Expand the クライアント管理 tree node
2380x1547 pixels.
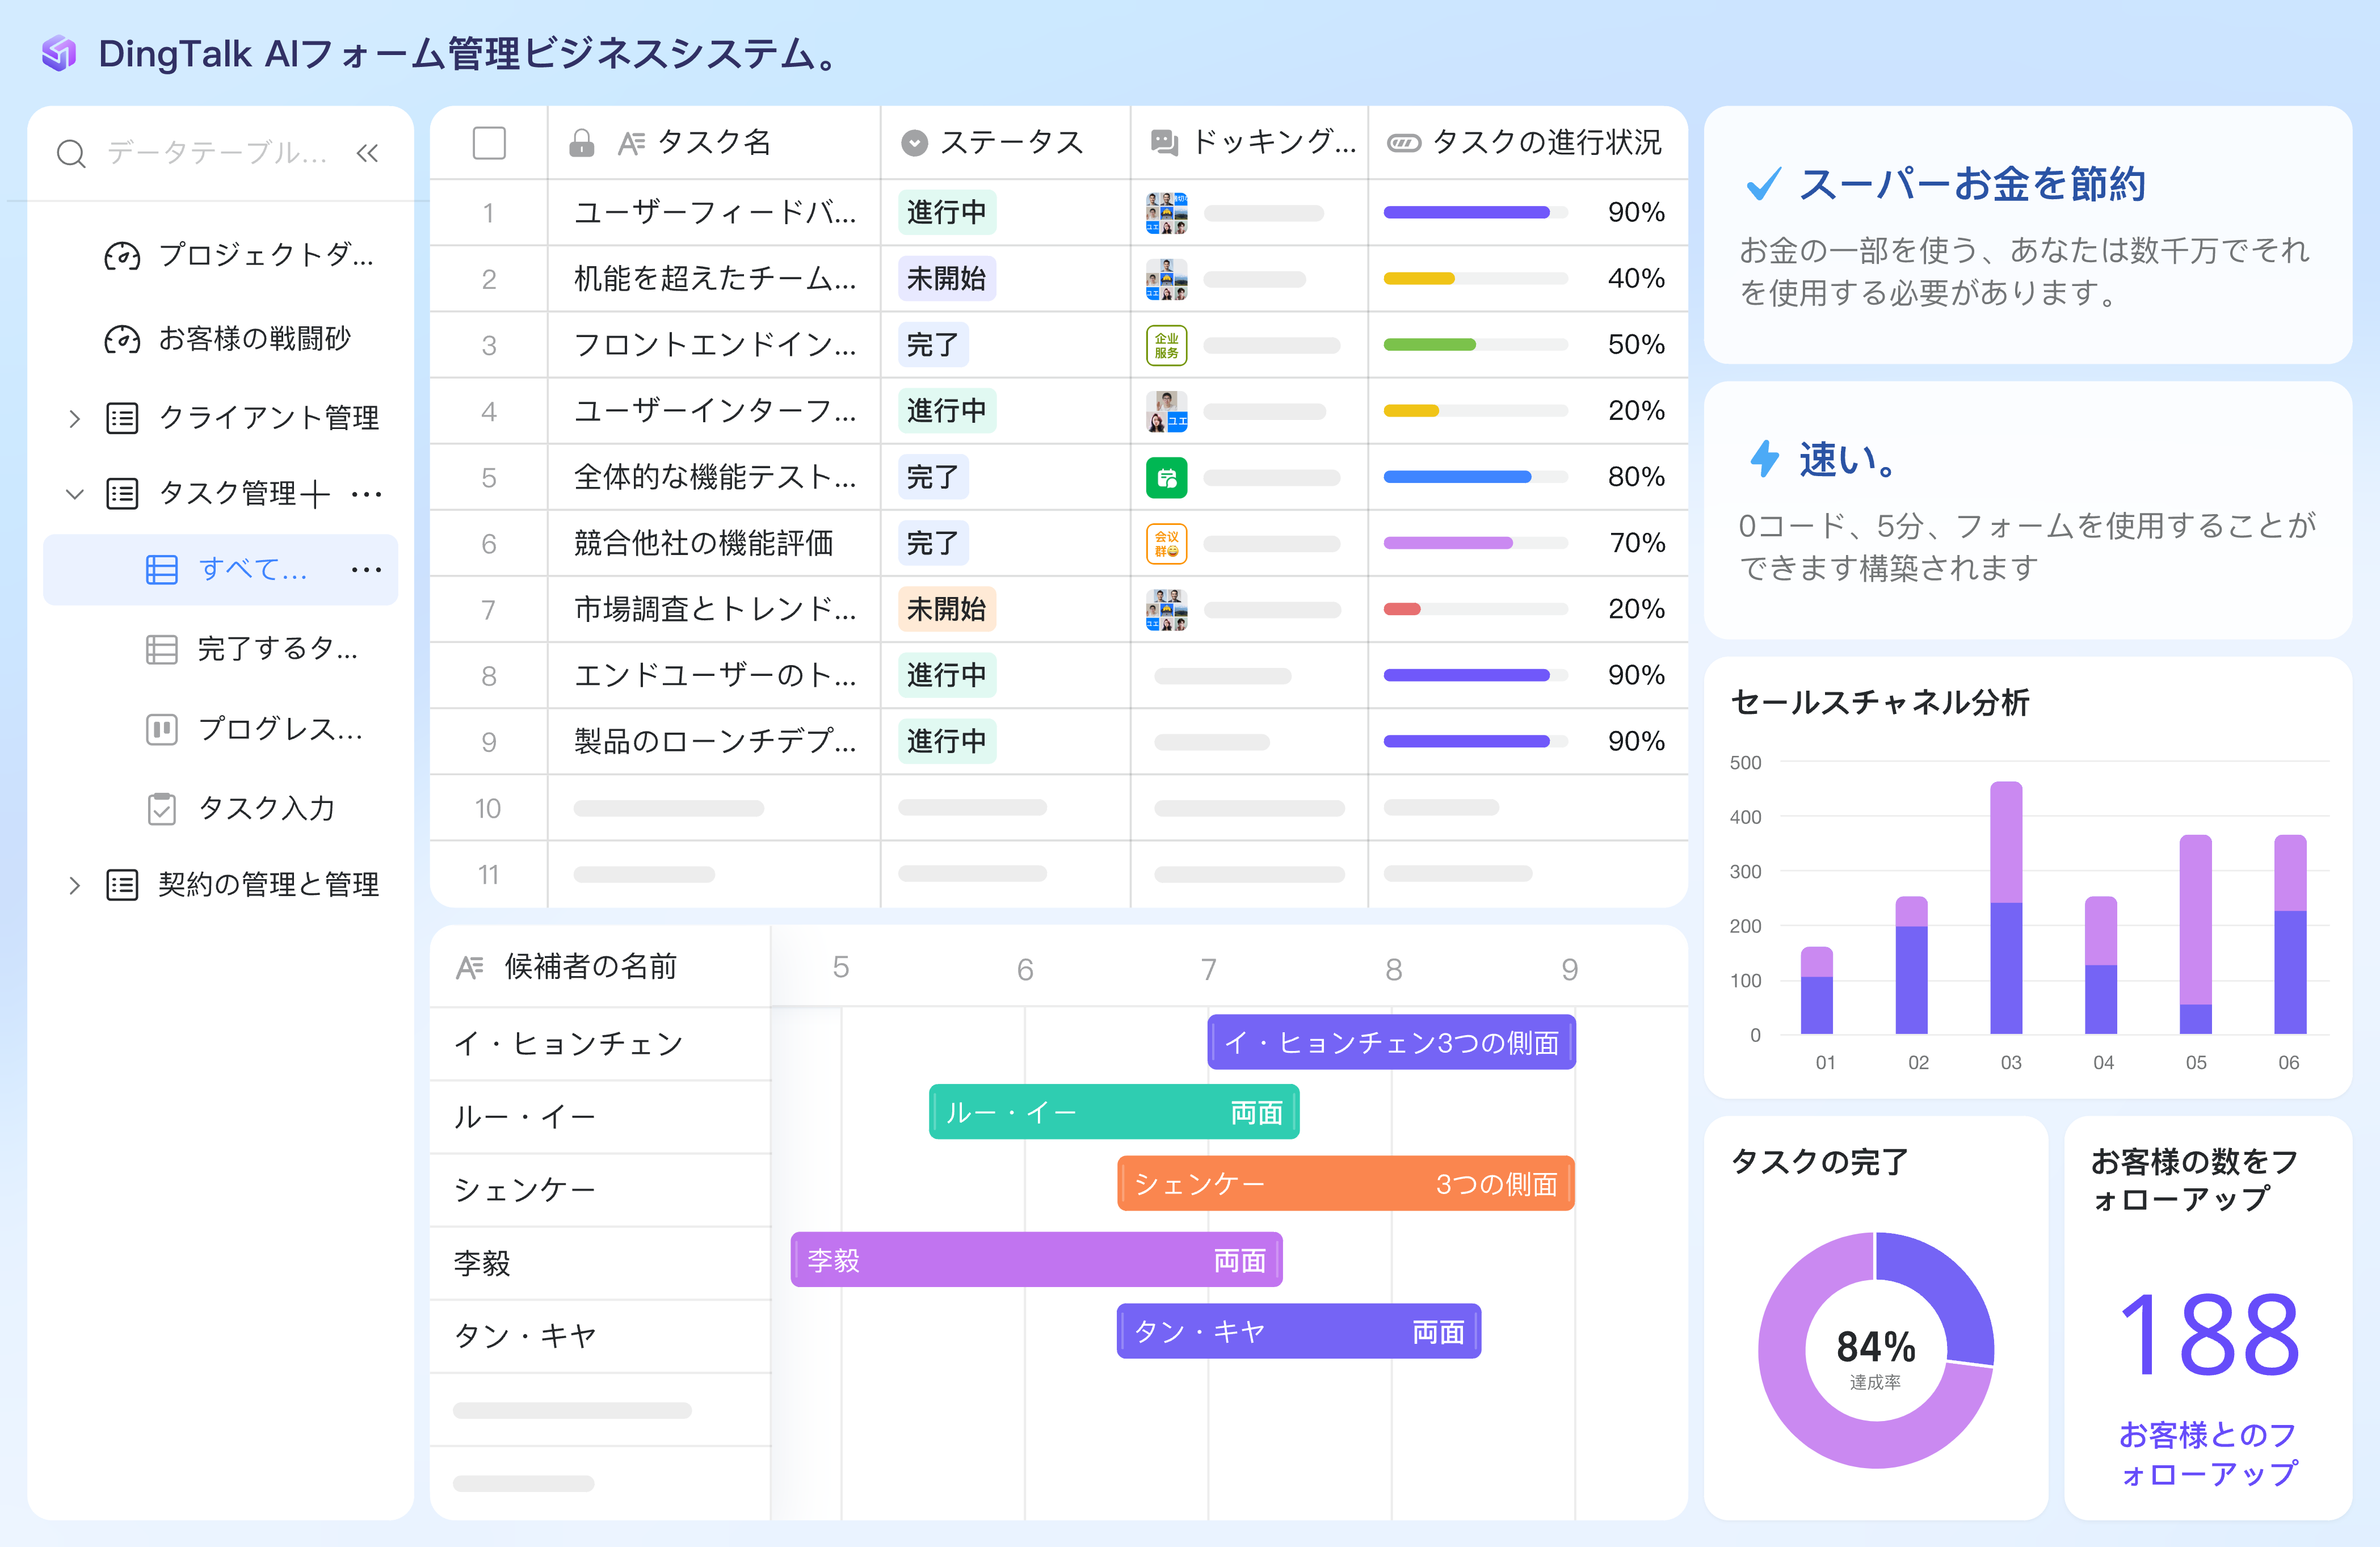(74, 418)
